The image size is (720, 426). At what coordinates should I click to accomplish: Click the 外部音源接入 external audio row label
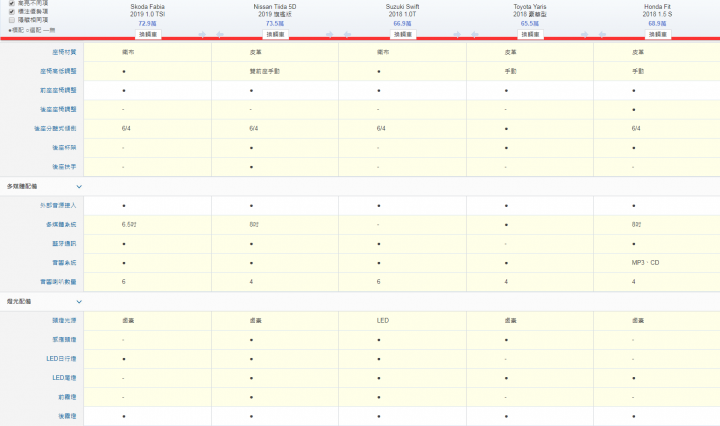(58, 206)
